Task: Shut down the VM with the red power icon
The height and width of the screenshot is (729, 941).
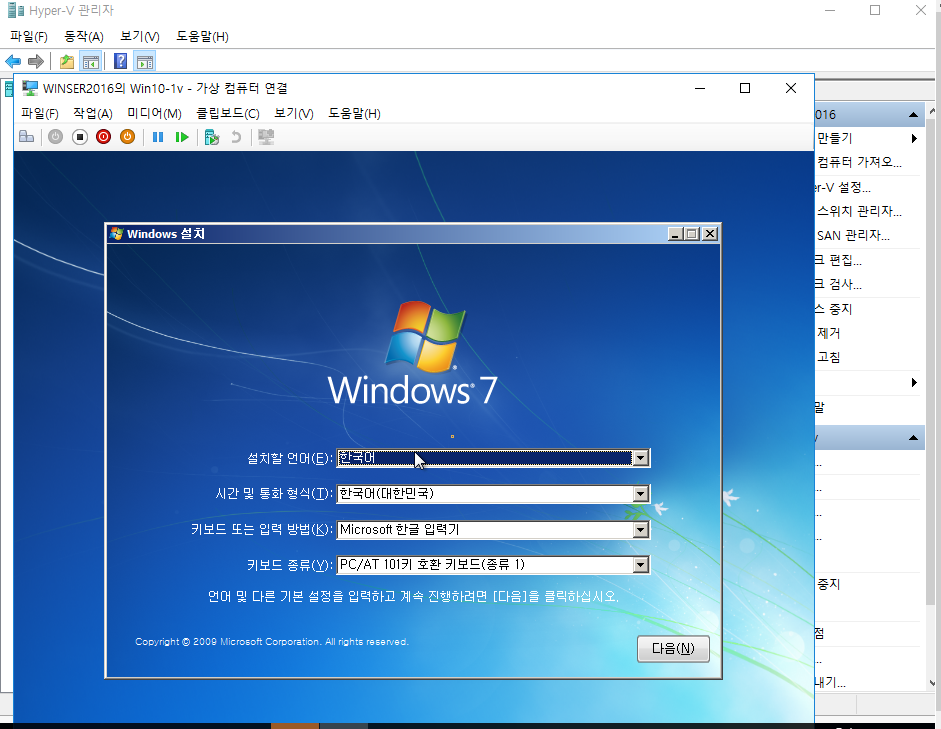Action: click(x=103, y=137)
